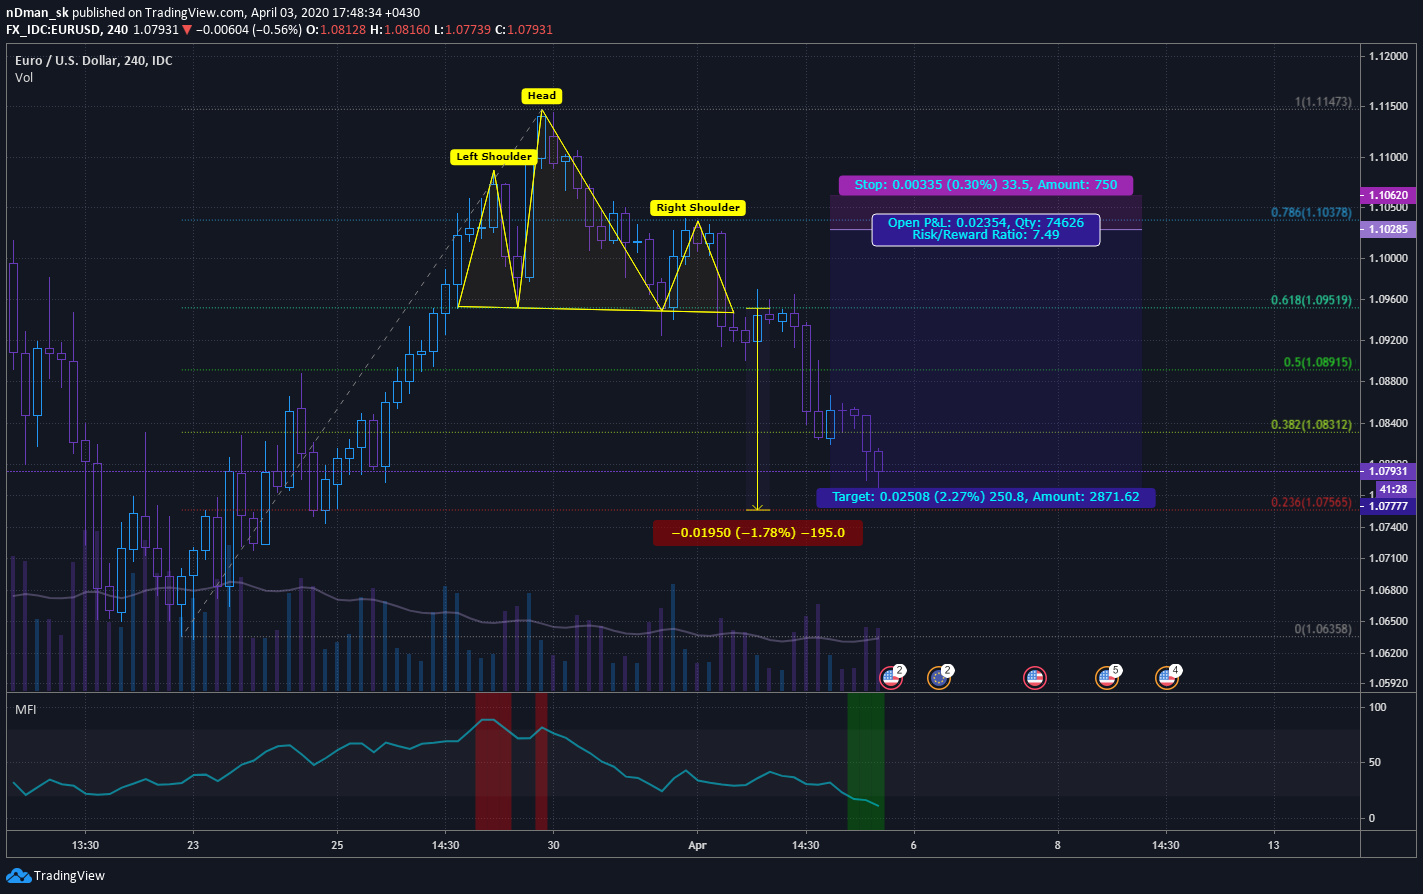Click the 1.10620 price tag on the axis

[x=1390, y=195]
